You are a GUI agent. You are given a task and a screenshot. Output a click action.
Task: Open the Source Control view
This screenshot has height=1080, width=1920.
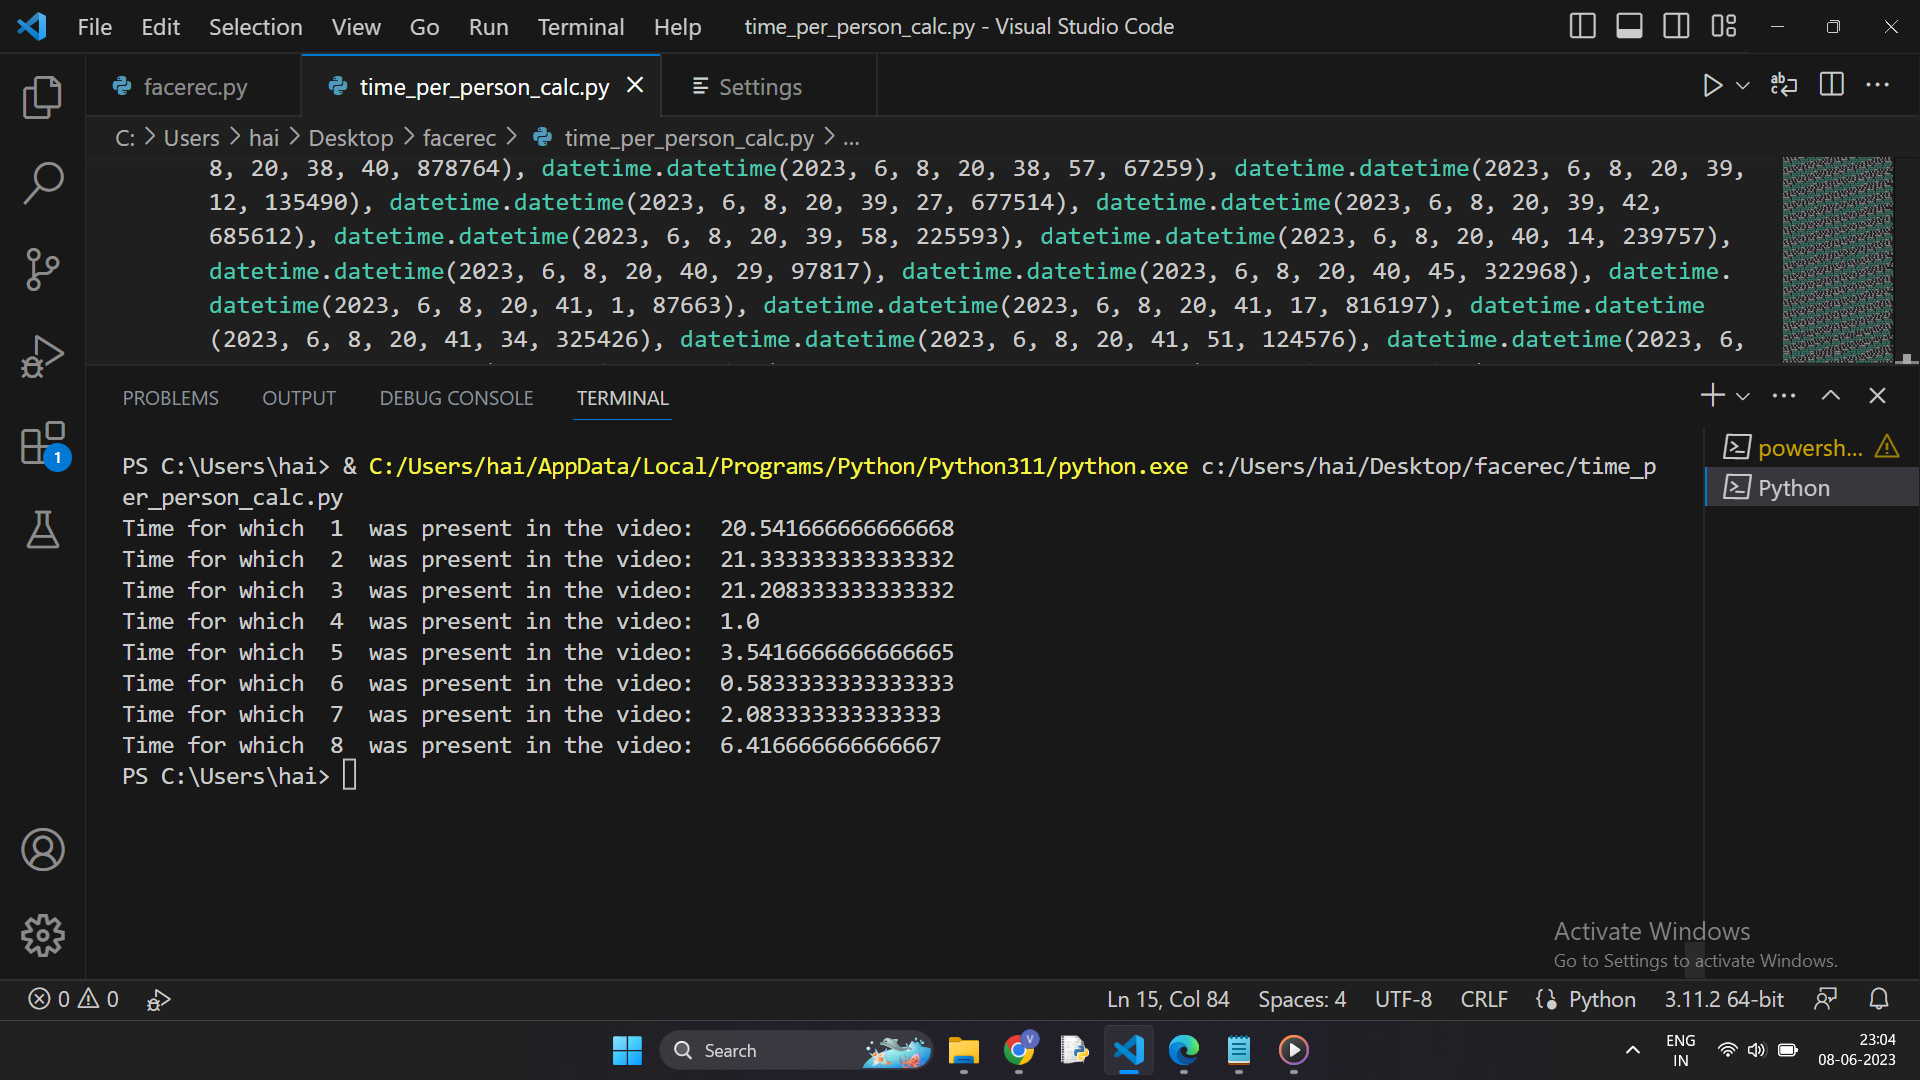pos(42,269)
